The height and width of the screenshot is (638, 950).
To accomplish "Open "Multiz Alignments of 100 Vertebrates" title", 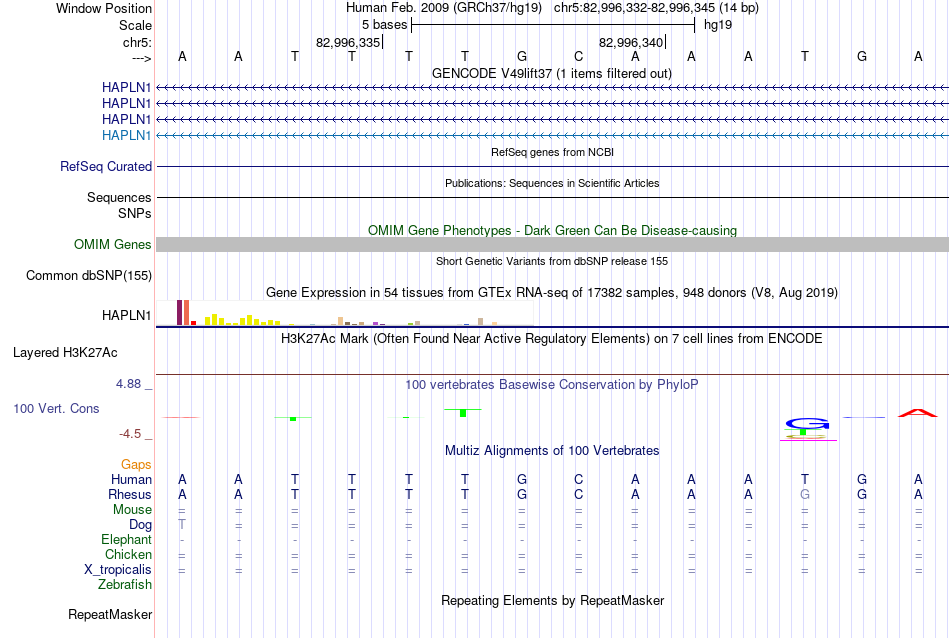I will [x=552, y=451].
